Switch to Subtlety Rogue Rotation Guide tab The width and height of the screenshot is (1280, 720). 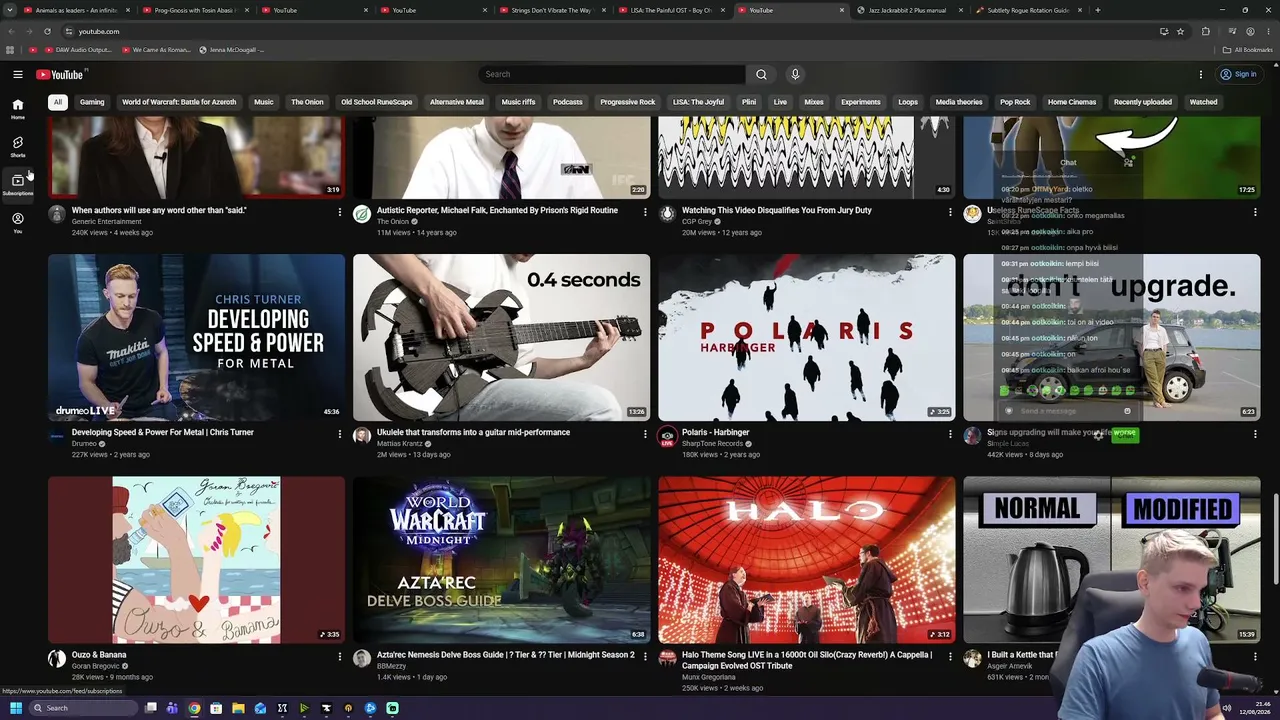(x=1029, y=10)
